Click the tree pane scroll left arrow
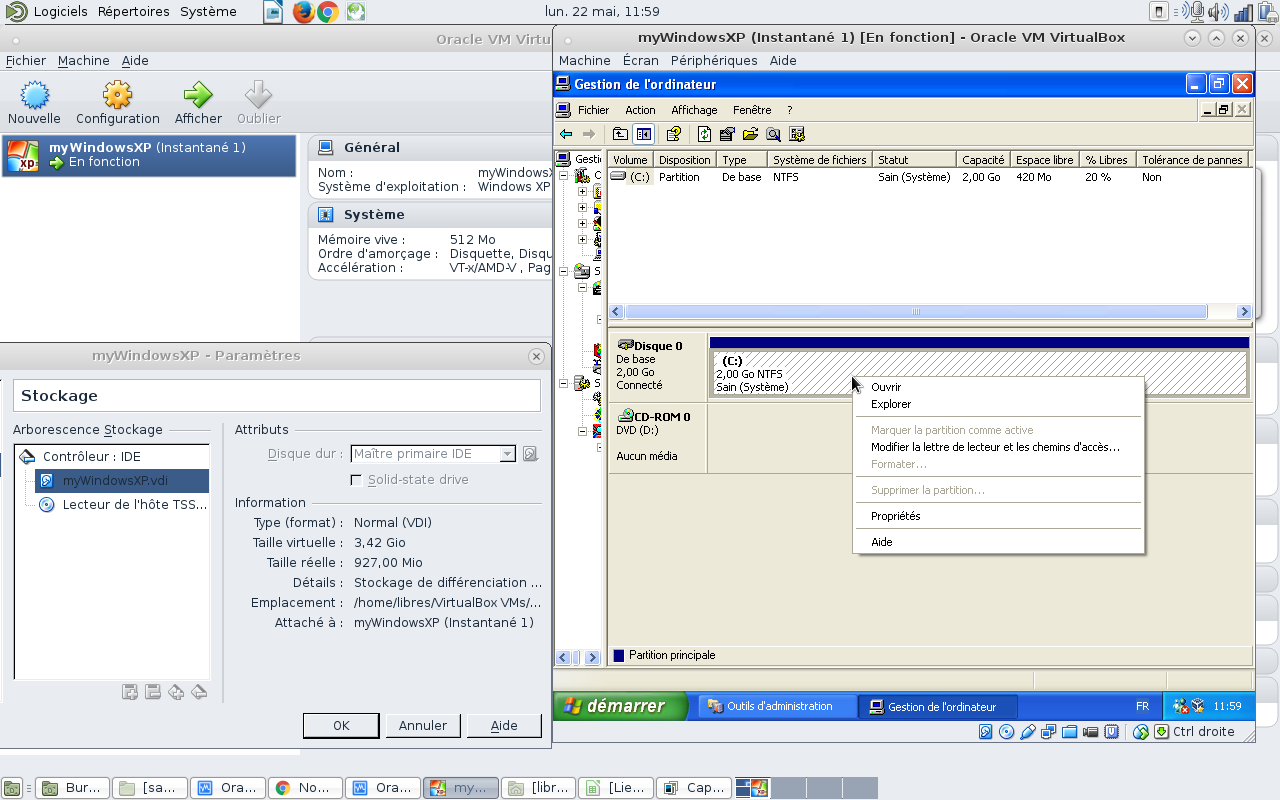1280x800 pixels. point(563,658)
